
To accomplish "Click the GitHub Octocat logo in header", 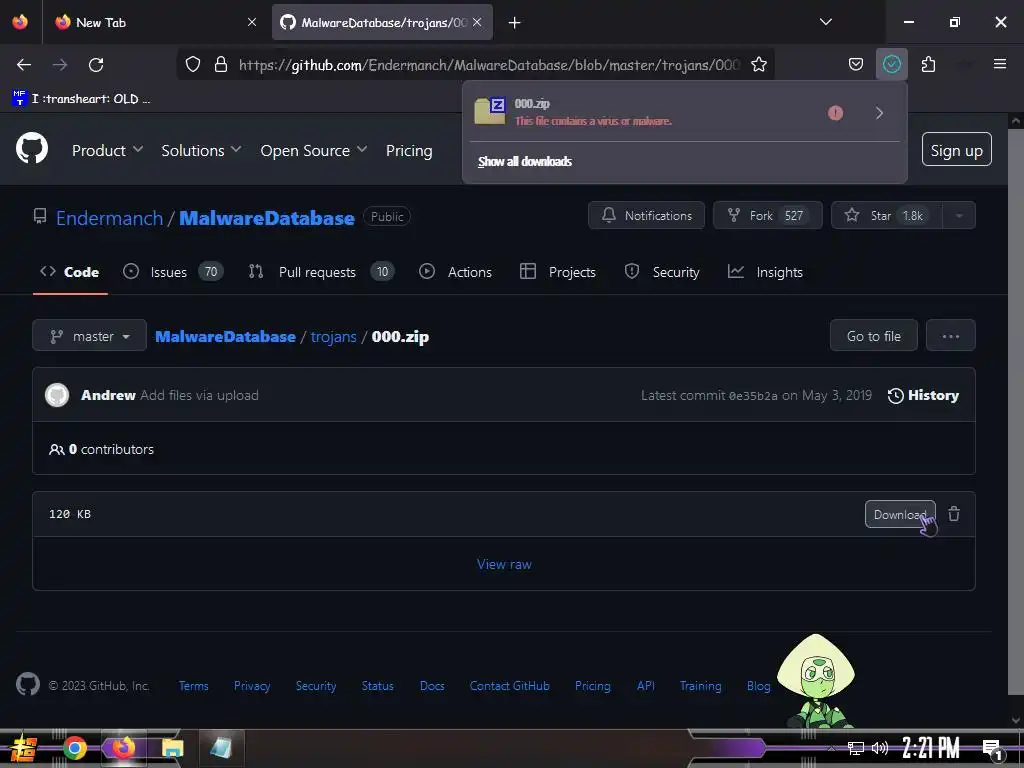I will pos(32,149).
